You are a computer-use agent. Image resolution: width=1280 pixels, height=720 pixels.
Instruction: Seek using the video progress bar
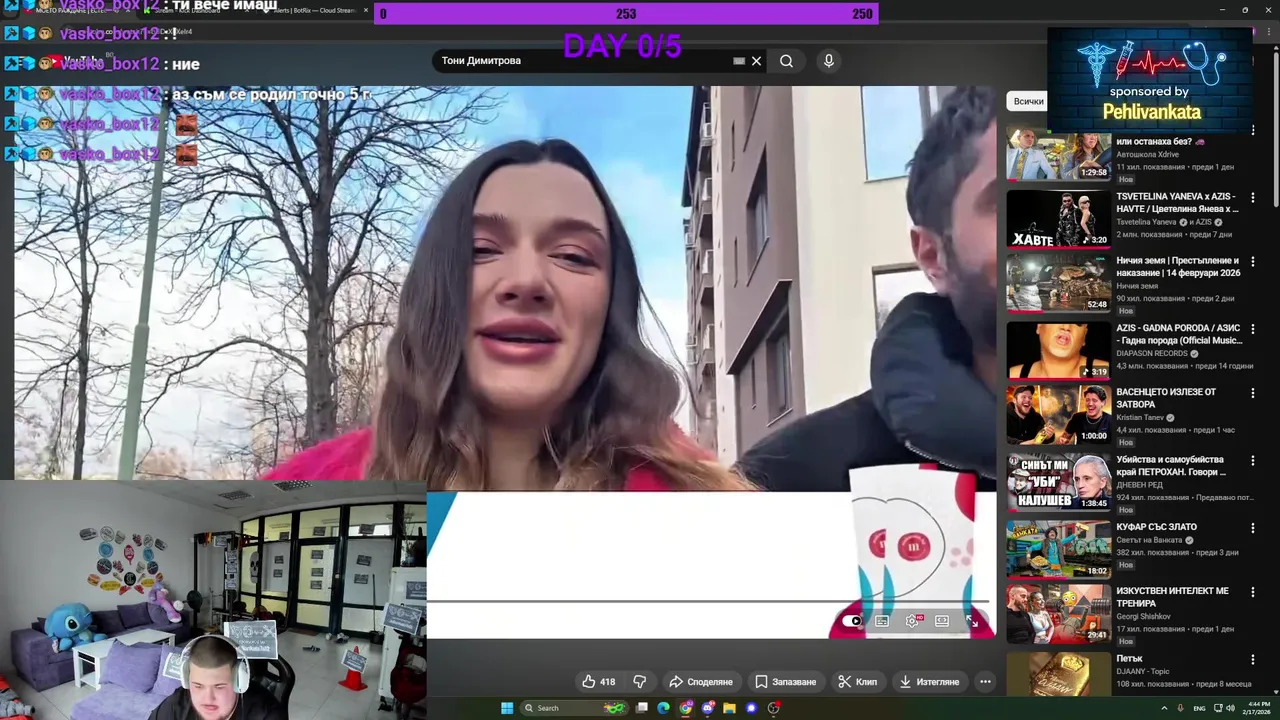point(708,602)
